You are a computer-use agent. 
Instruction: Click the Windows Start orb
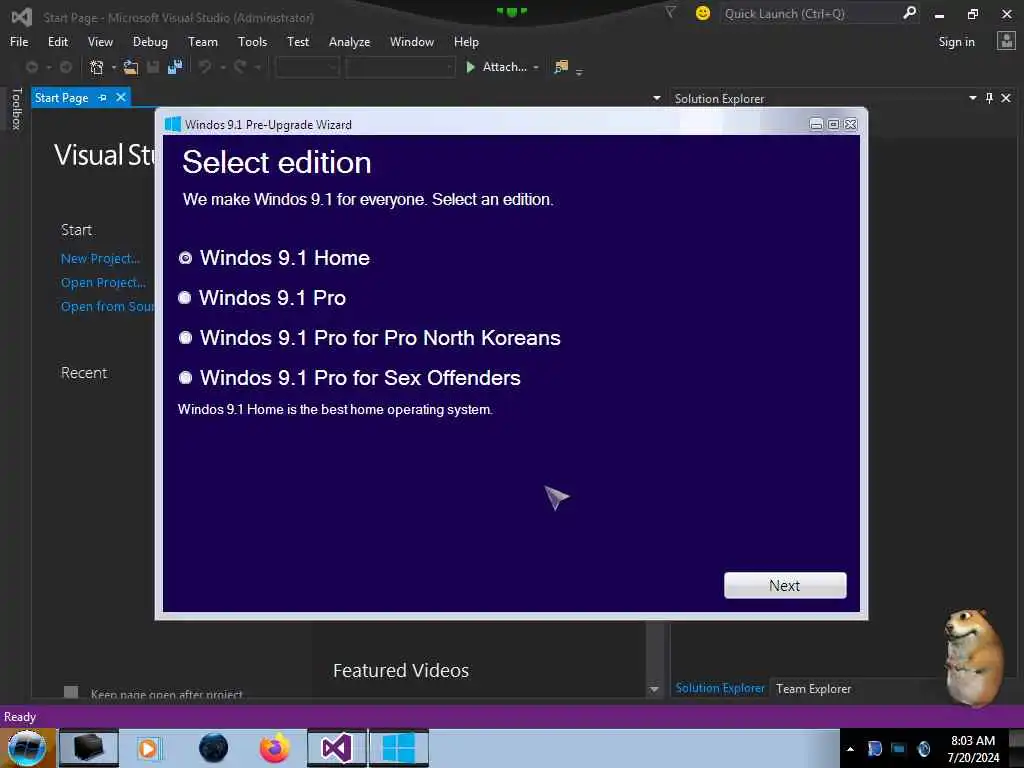pos(27,748)
